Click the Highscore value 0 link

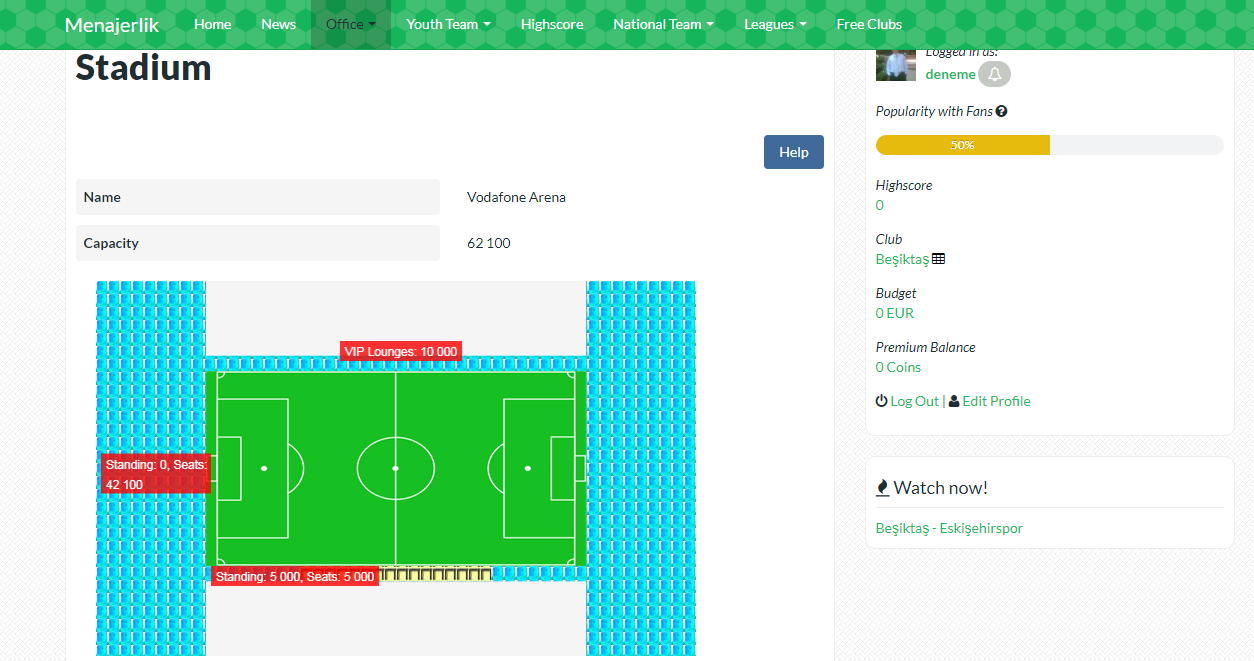pos(880,205)
